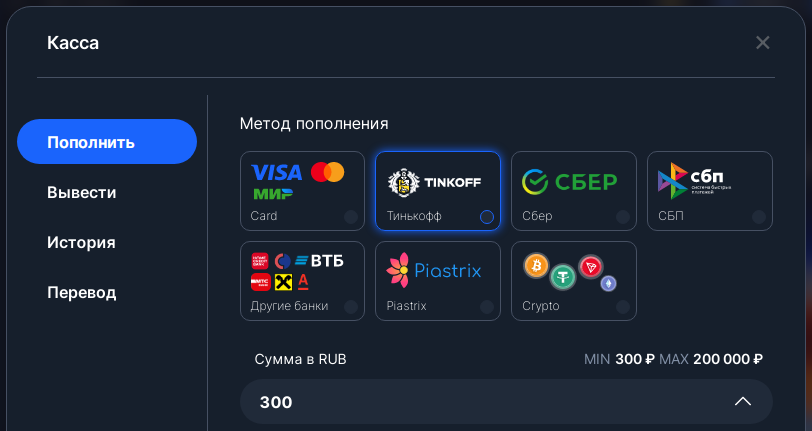Click the VTB bank logo

click(x=320, y=260)
